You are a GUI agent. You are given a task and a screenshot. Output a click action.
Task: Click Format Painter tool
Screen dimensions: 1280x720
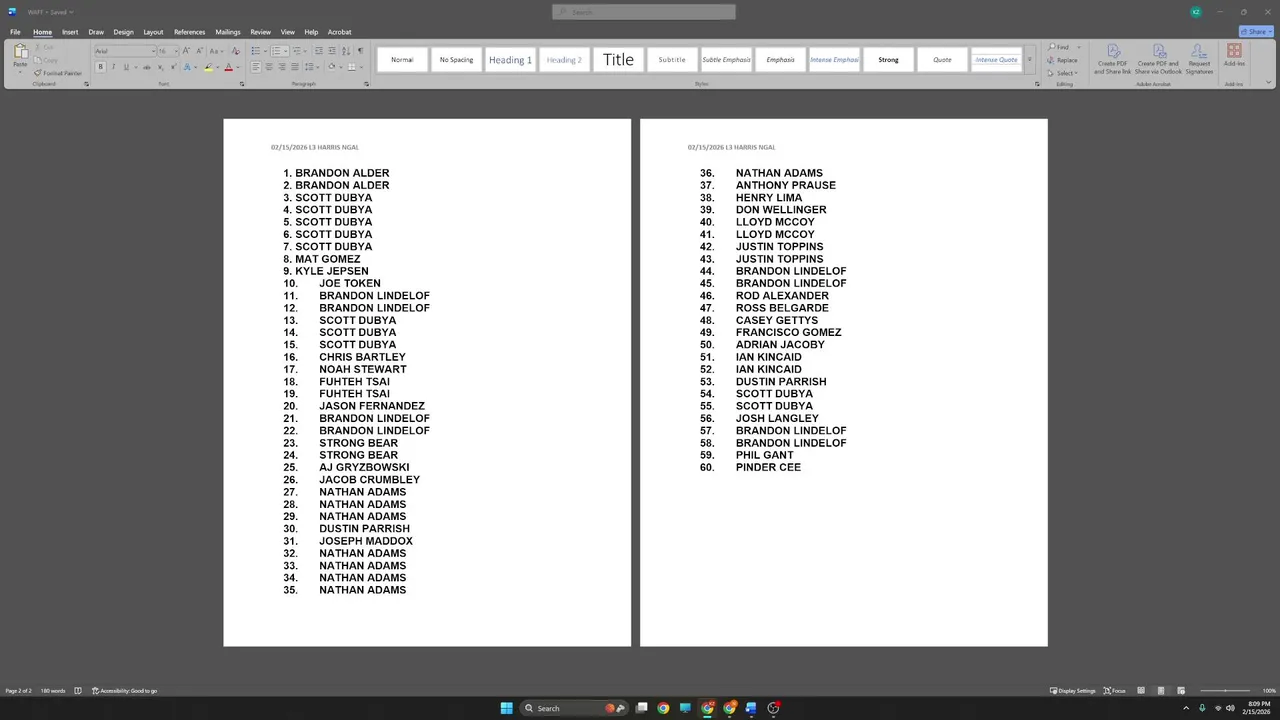click(58, 73)
